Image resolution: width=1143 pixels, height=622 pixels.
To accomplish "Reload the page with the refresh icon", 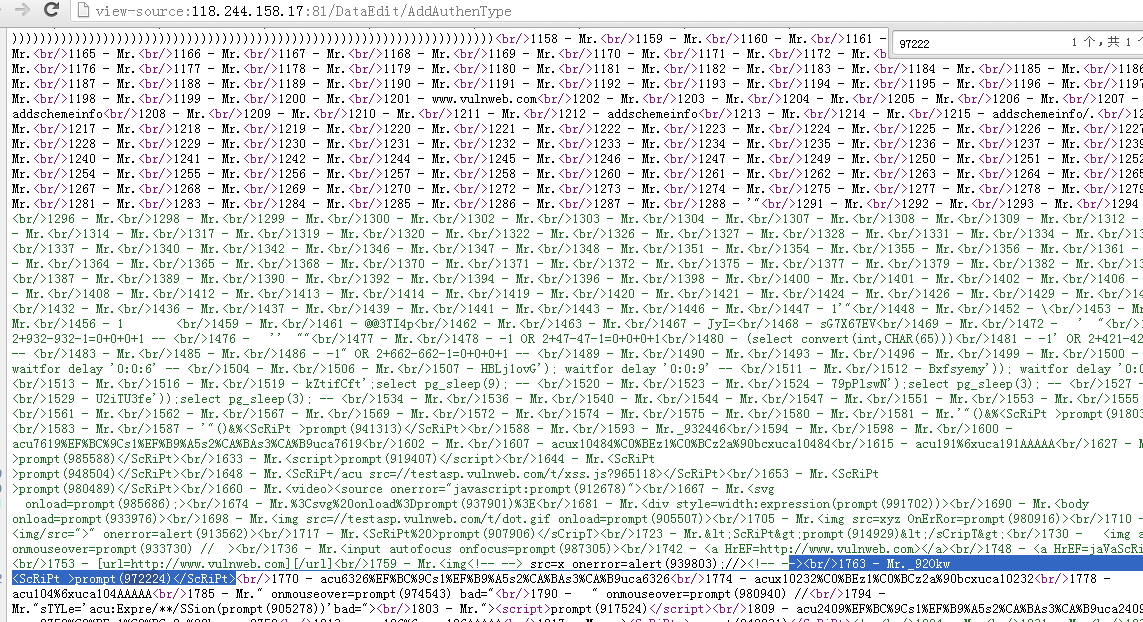I will coord(51,10).
